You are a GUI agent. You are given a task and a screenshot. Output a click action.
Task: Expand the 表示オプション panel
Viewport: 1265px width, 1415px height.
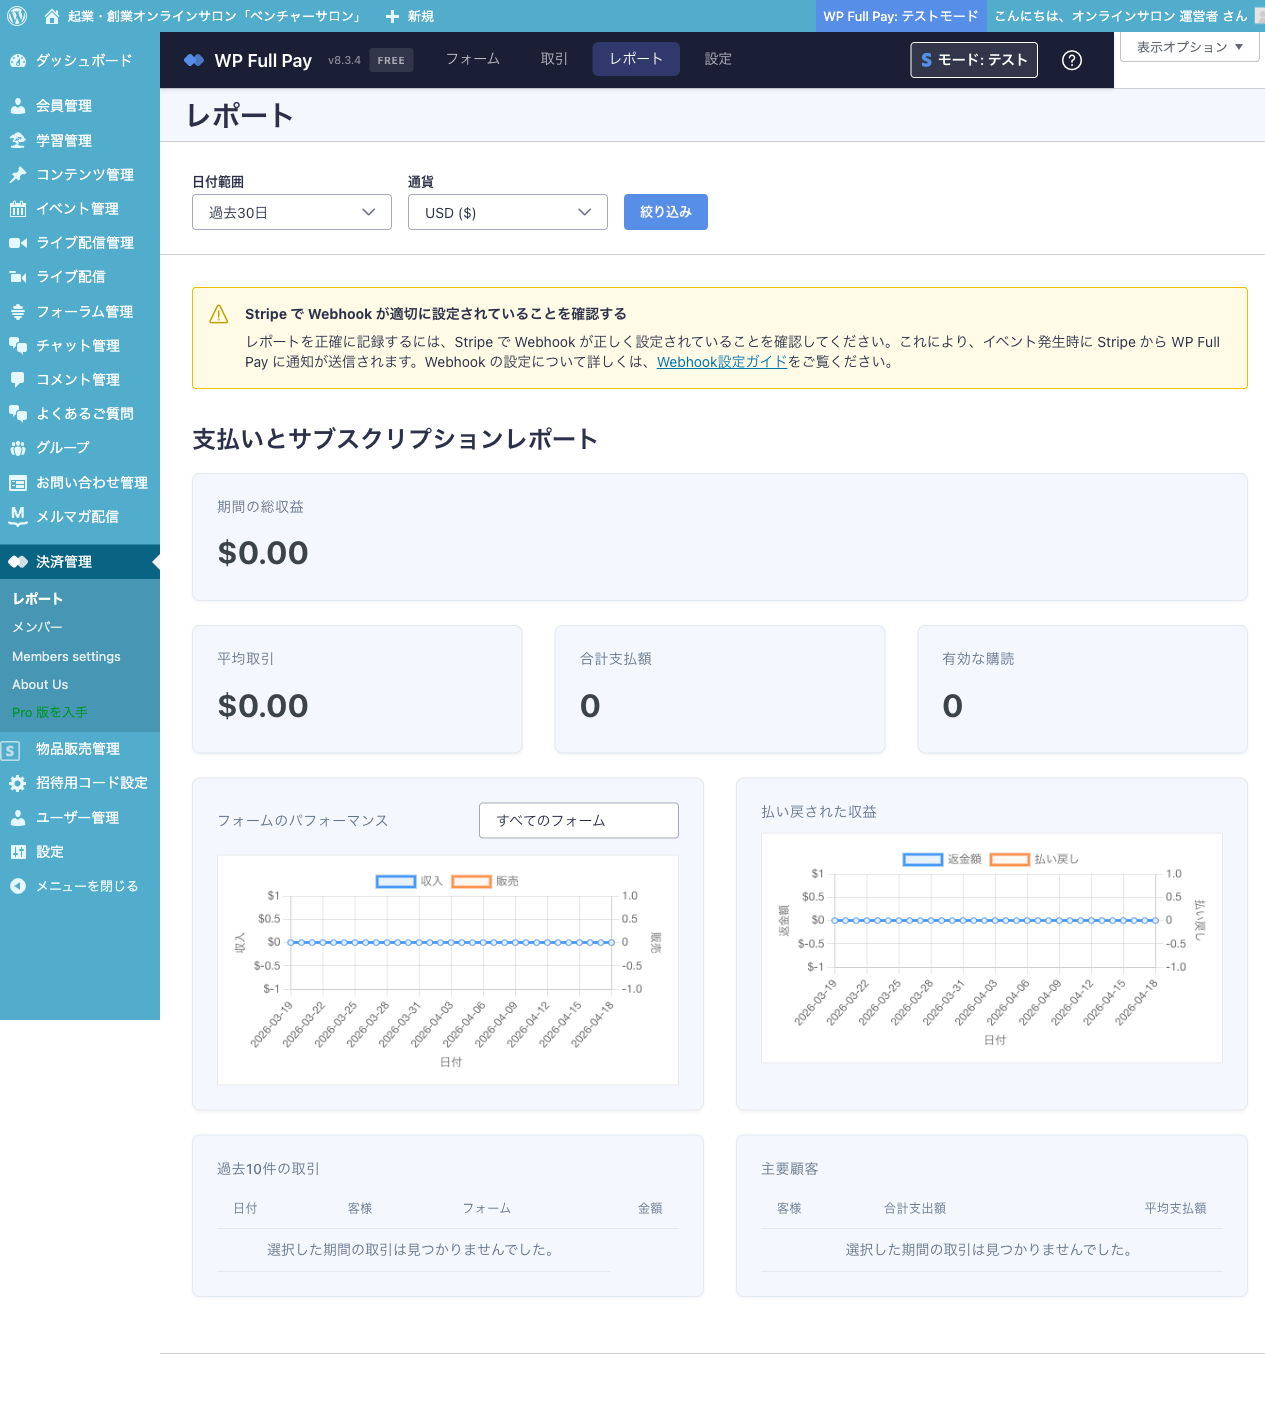[x=1189, y=47]
